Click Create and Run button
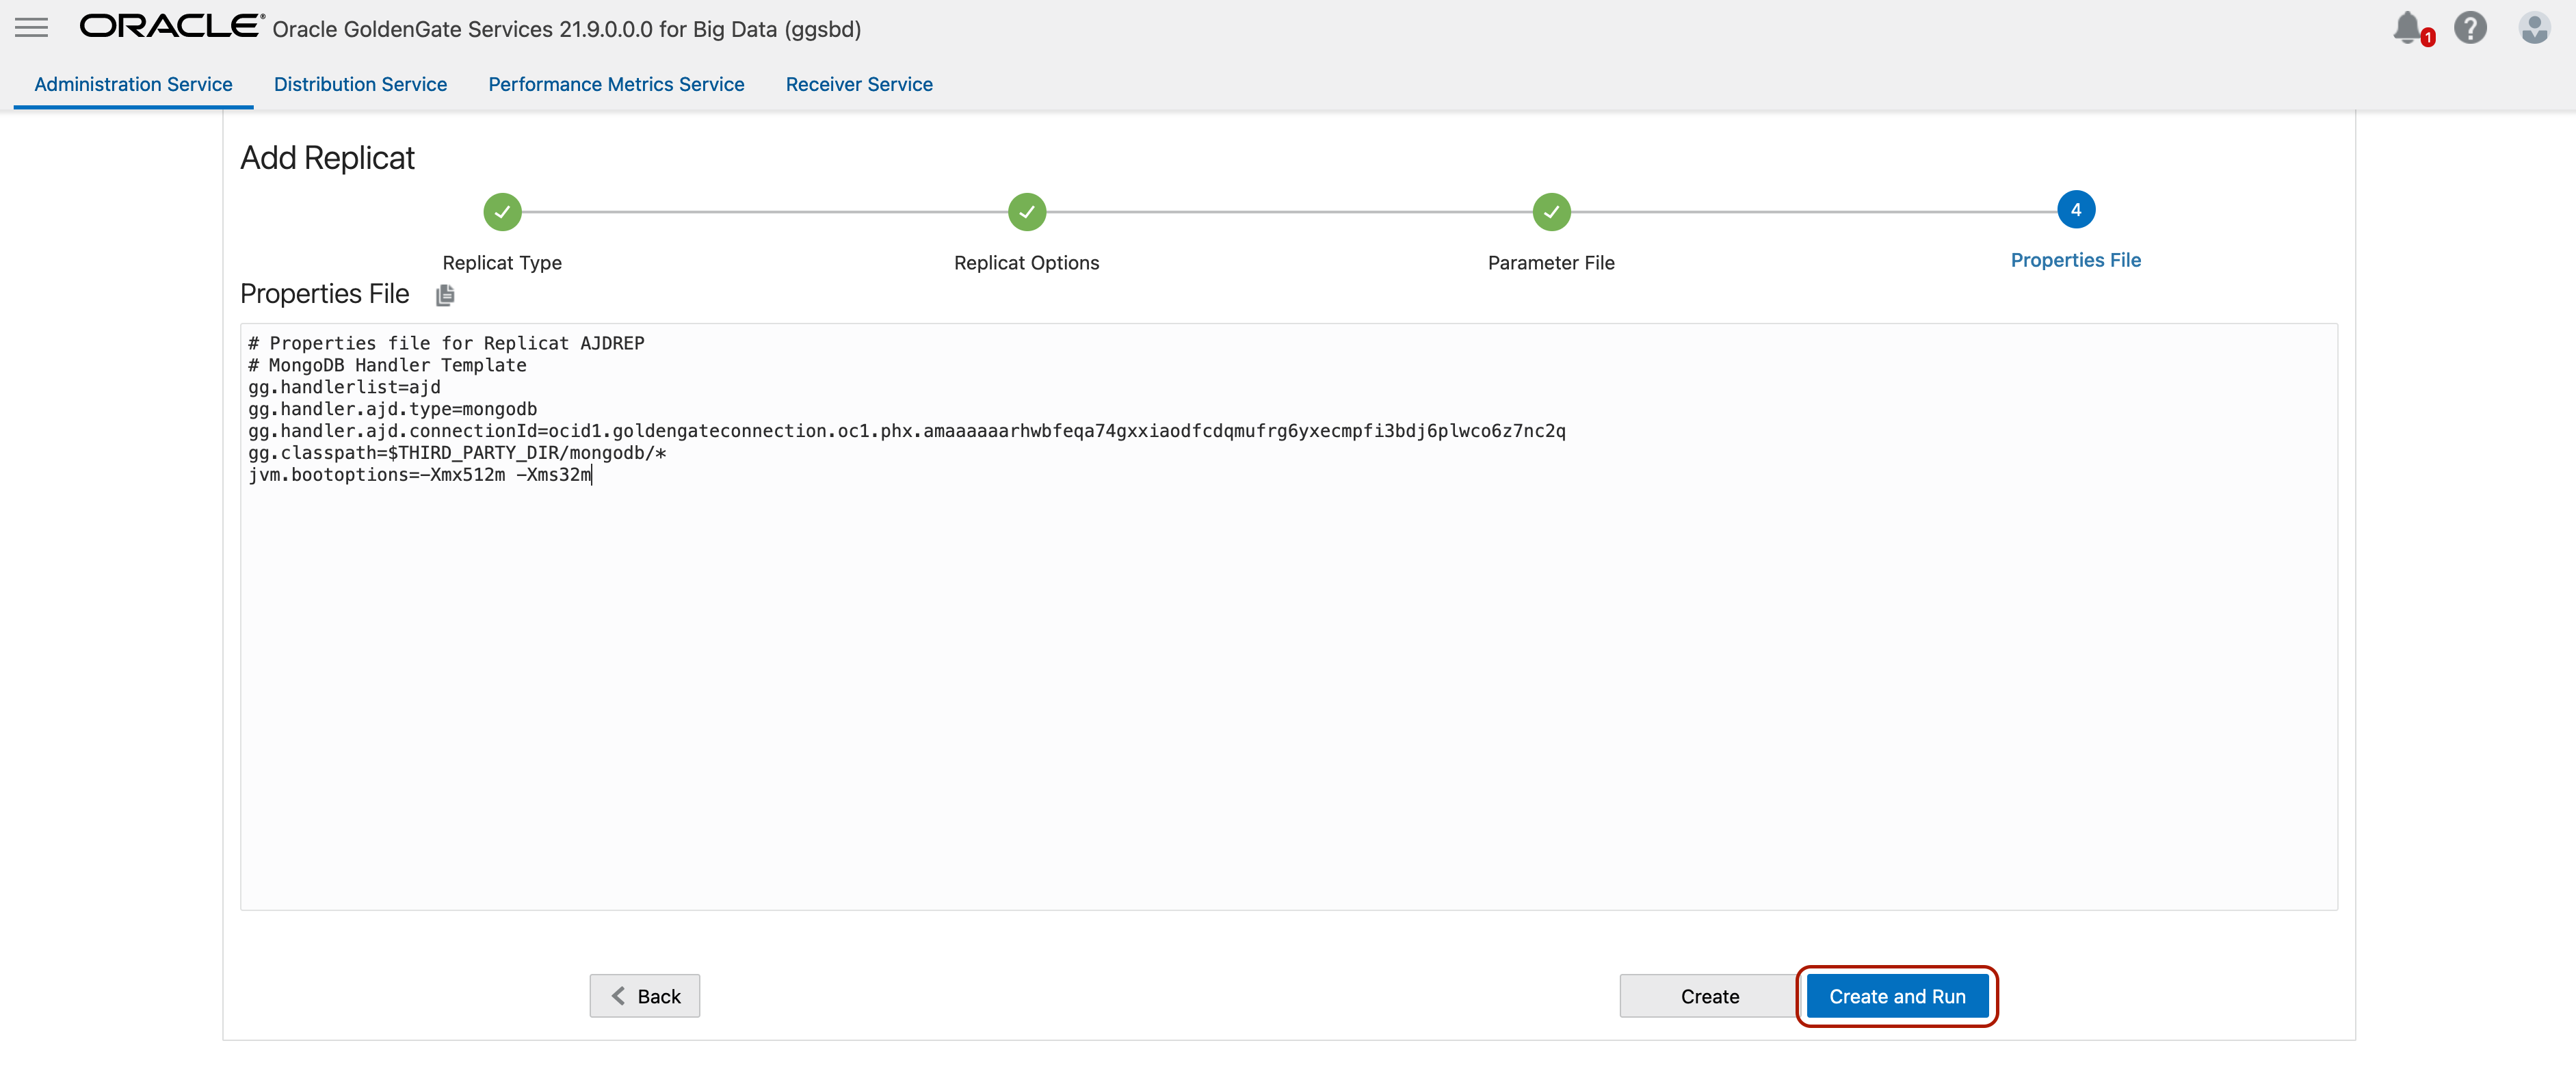Image resolution: width=2576 pixels, height=1082 pixels. (1897, 996)
